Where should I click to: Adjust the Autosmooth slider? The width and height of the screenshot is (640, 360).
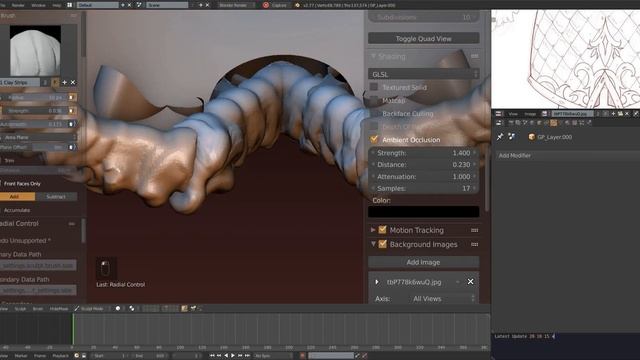pyautogui.click(x=33, y=124)
